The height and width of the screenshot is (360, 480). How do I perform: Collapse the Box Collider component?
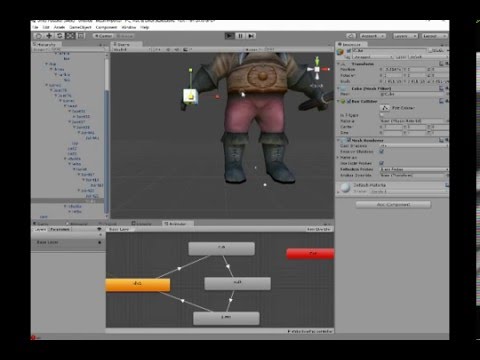[339, 101]
